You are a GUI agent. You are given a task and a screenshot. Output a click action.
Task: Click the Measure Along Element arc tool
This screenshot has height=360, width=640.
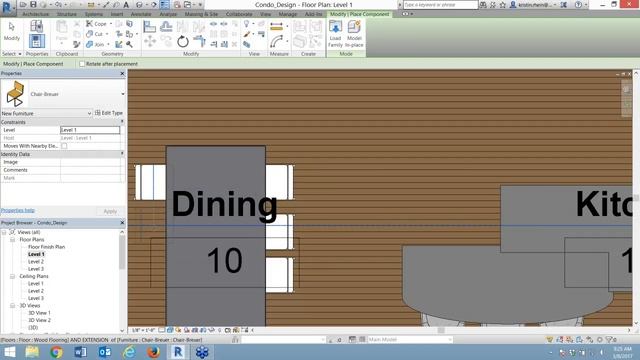tap(276, 42)
